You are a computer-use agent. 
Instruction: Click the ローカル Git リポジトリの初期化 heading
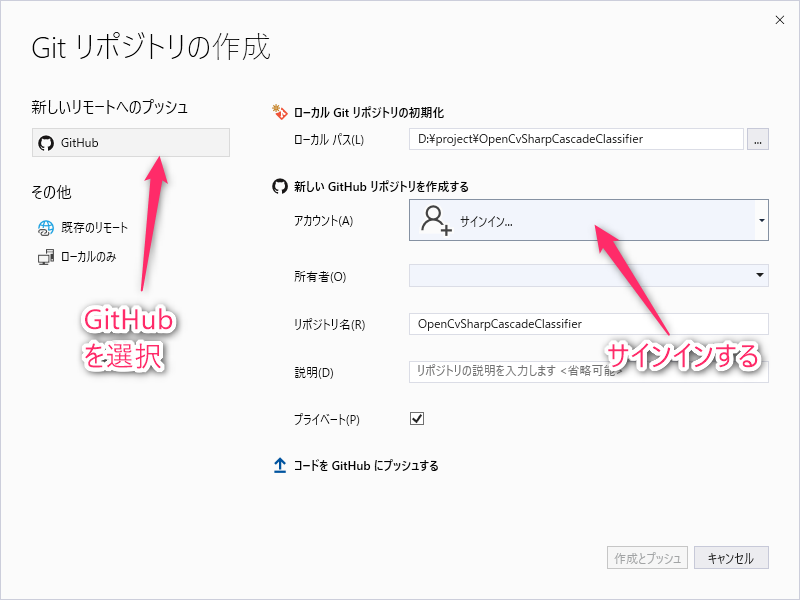tap(368, 112)
